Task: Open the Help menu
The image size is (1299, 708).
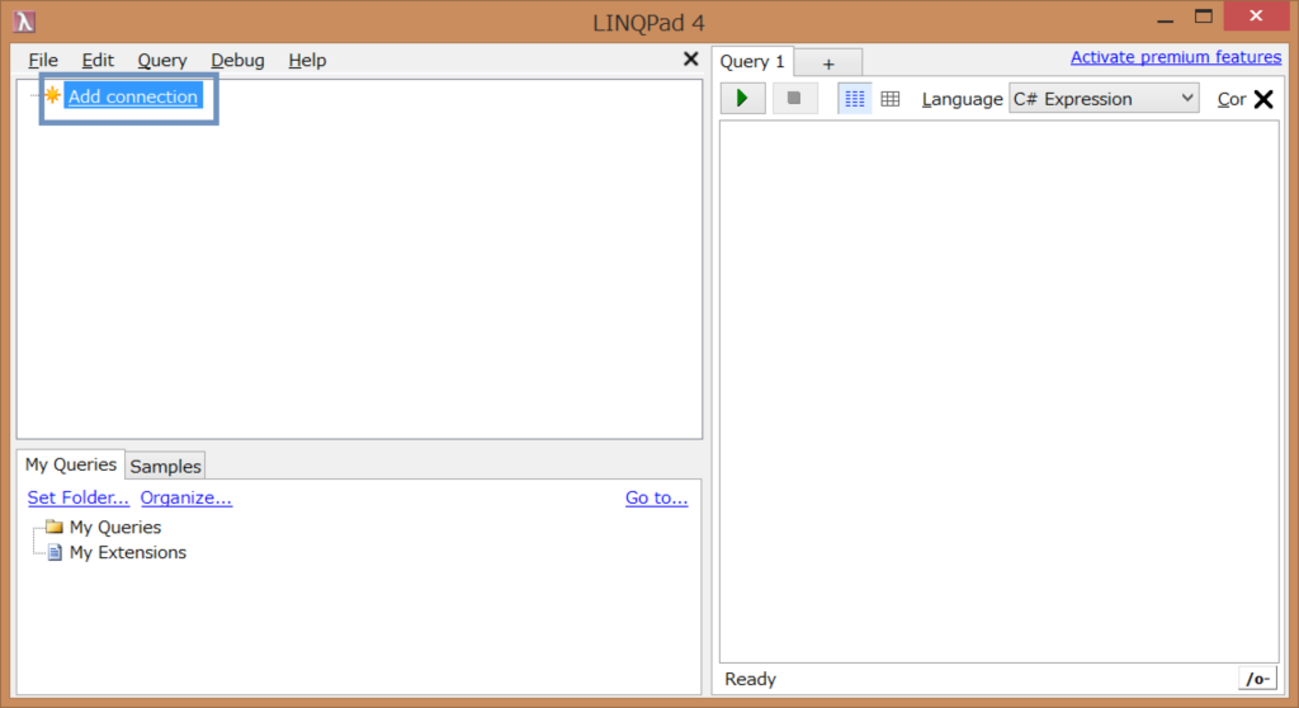Action: click(307, 60)
